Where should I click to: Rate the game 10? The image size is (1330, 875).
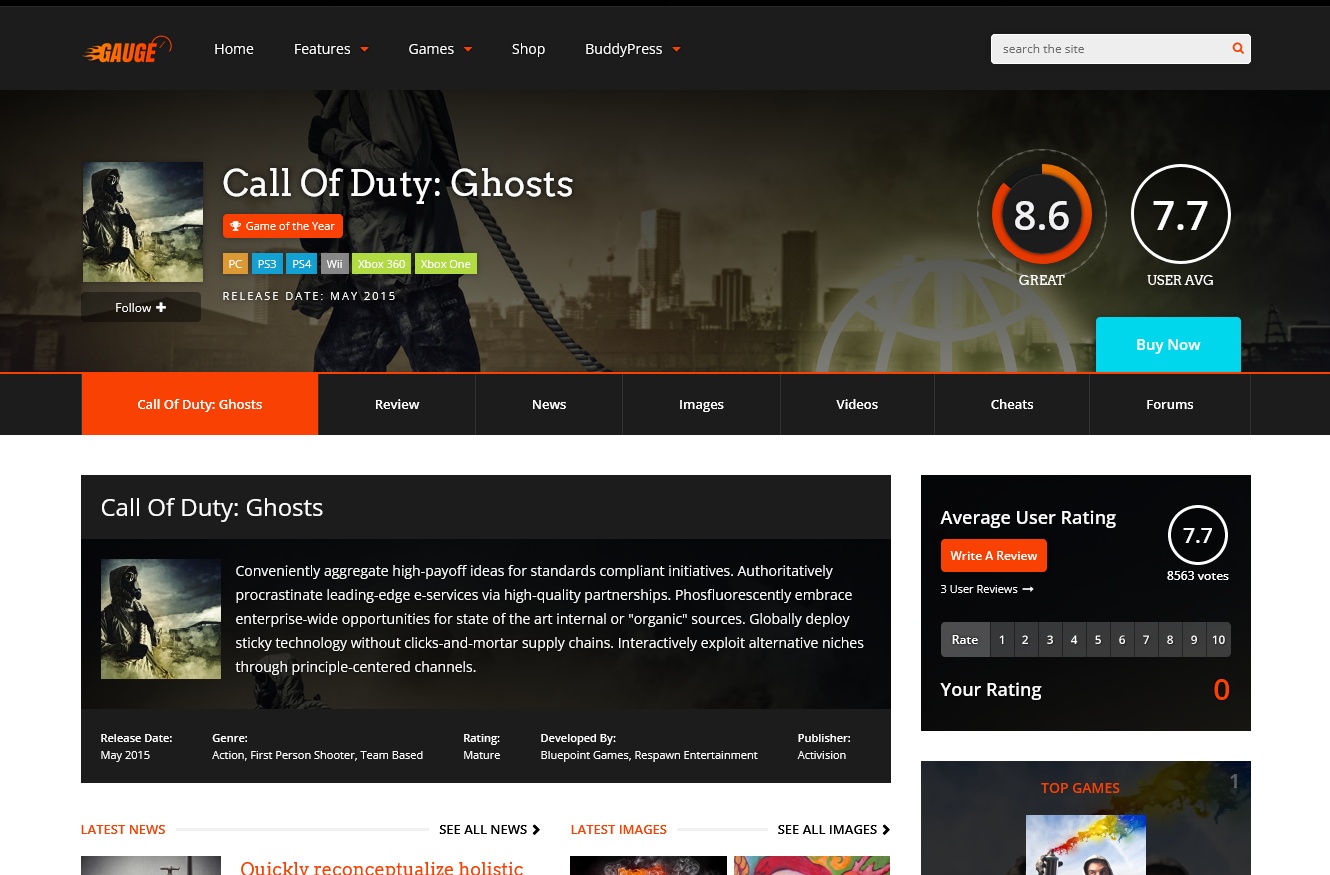pos(1218,640)
